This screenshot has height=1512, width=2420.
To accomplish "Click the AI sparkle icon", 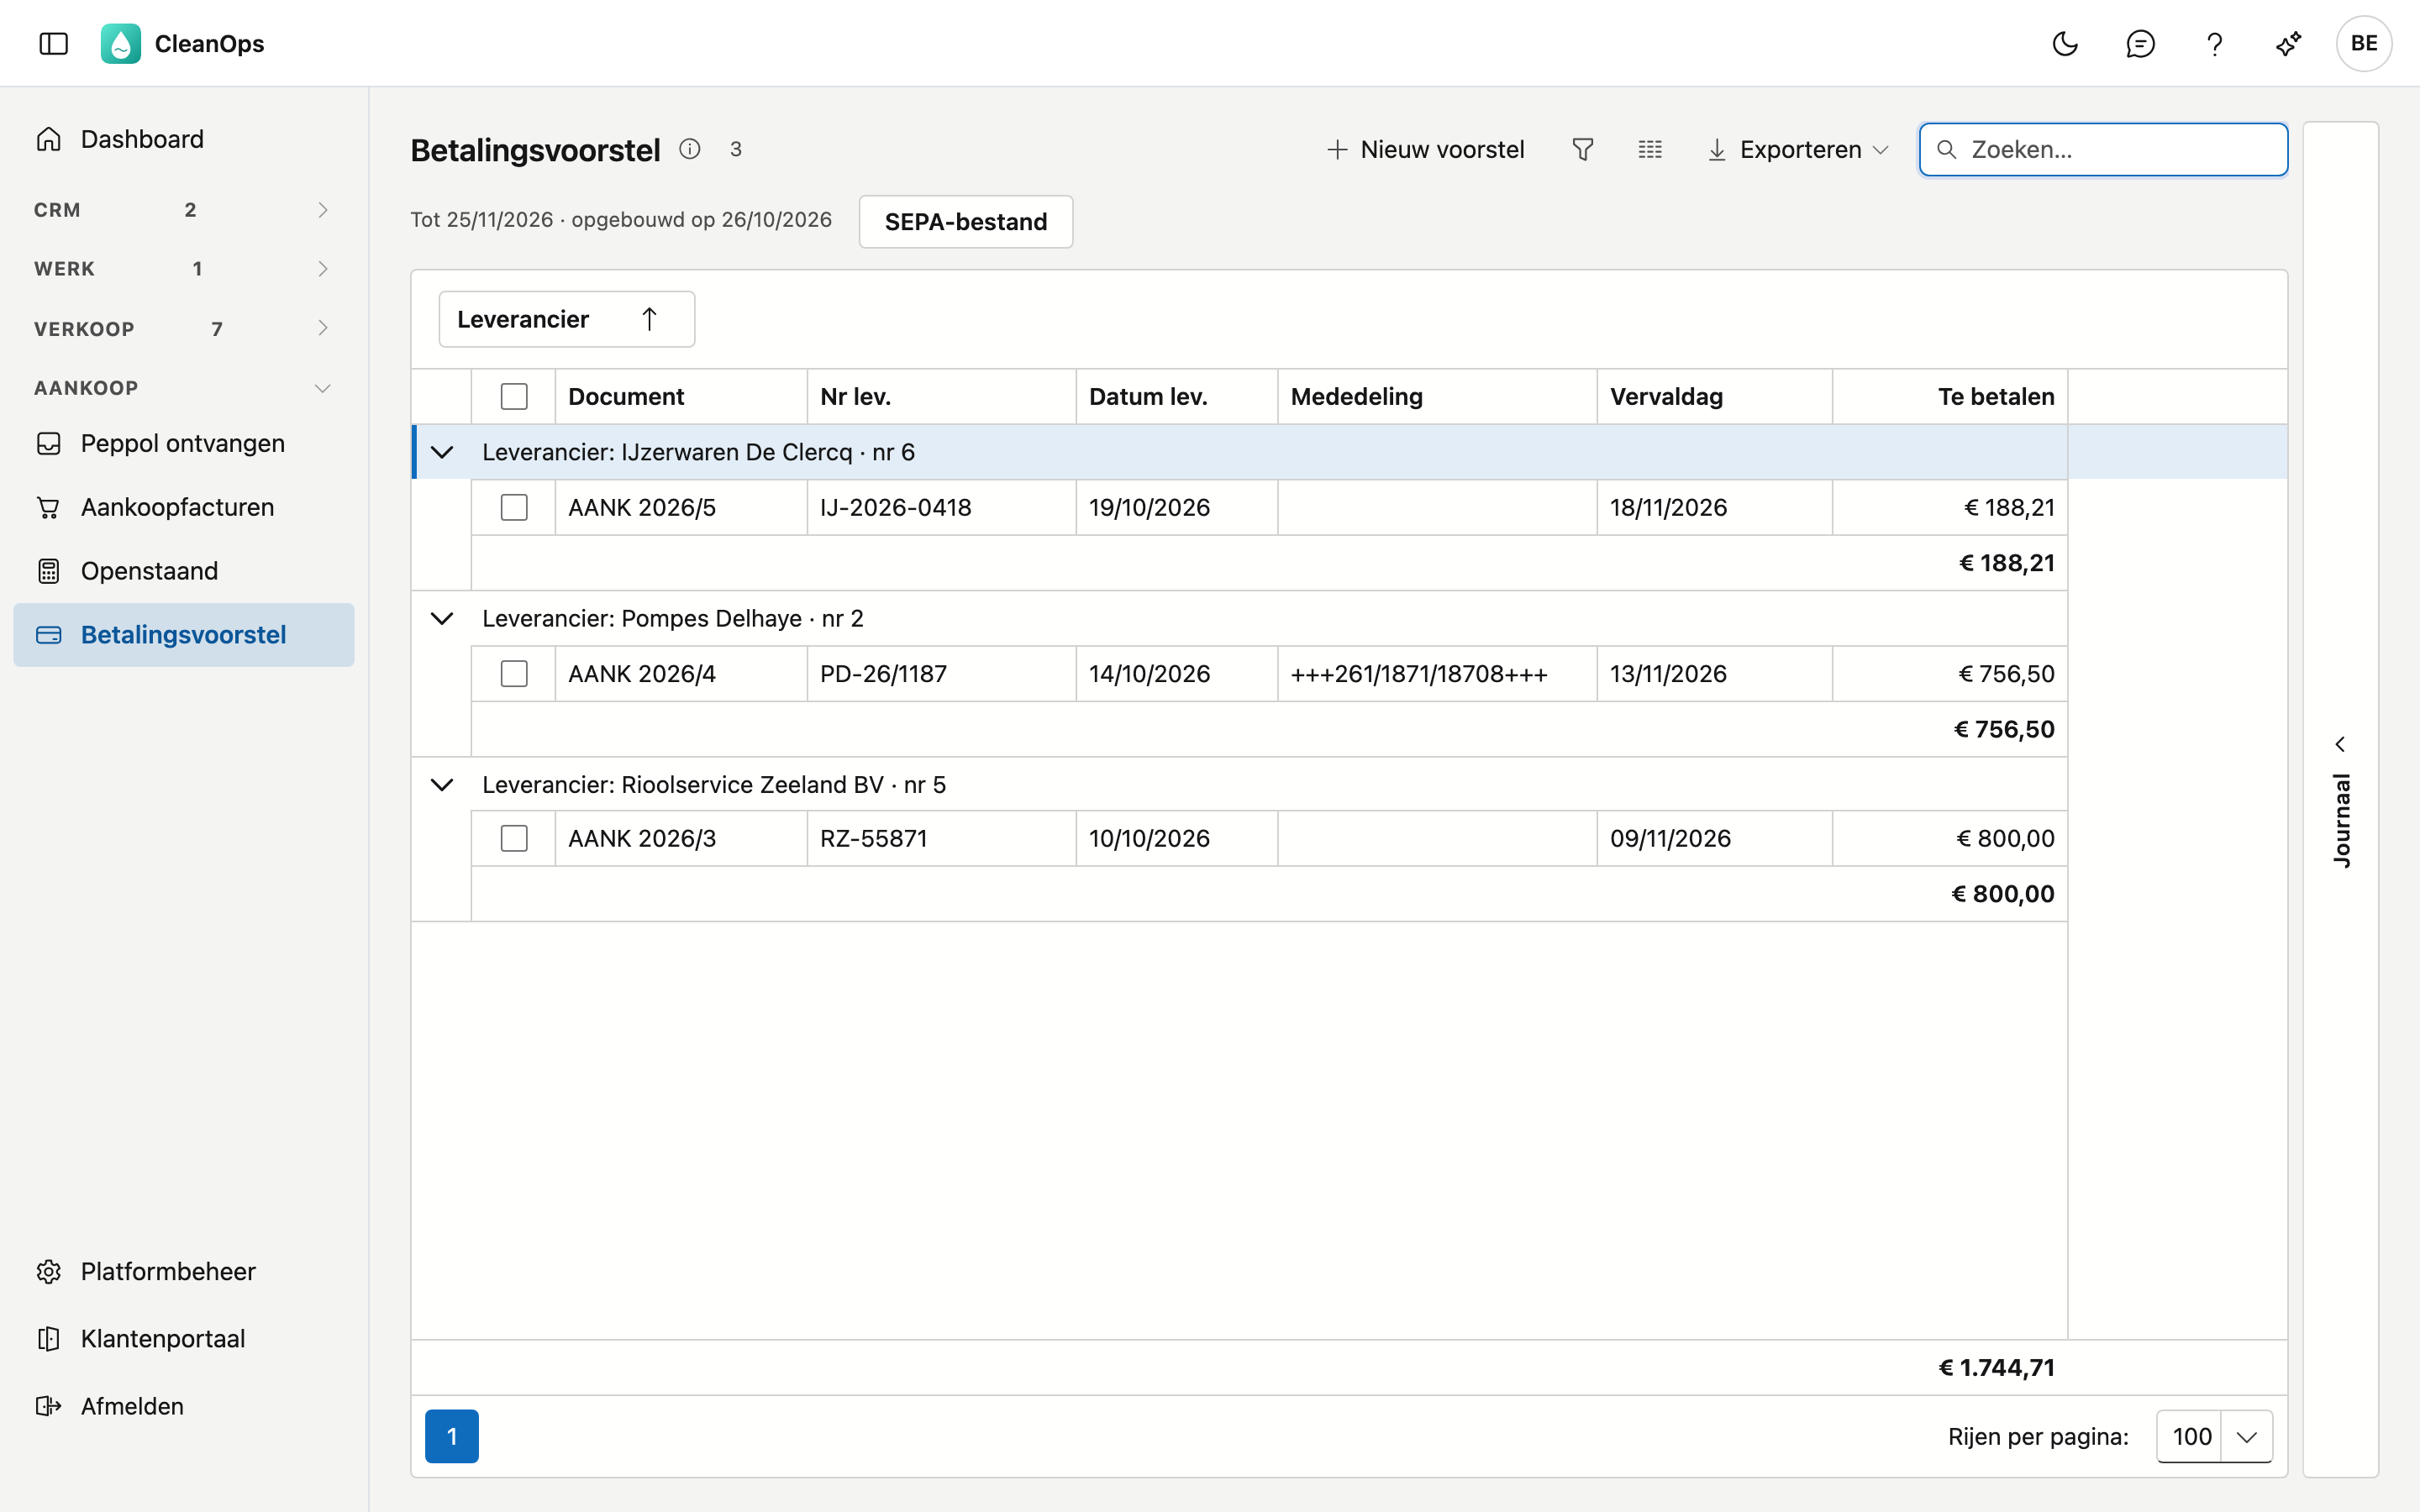I will tap(2289, 44).
